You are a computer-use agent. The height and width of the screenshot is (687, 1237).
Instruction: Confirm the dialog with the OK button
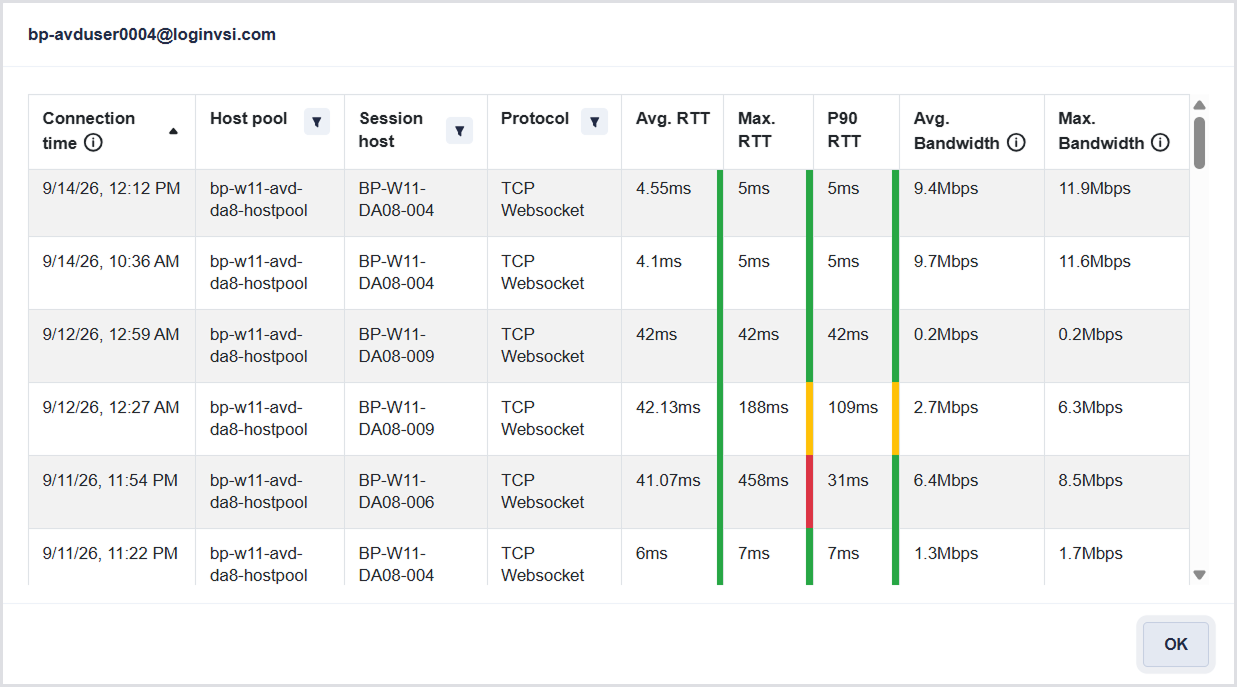point(1176,644)
